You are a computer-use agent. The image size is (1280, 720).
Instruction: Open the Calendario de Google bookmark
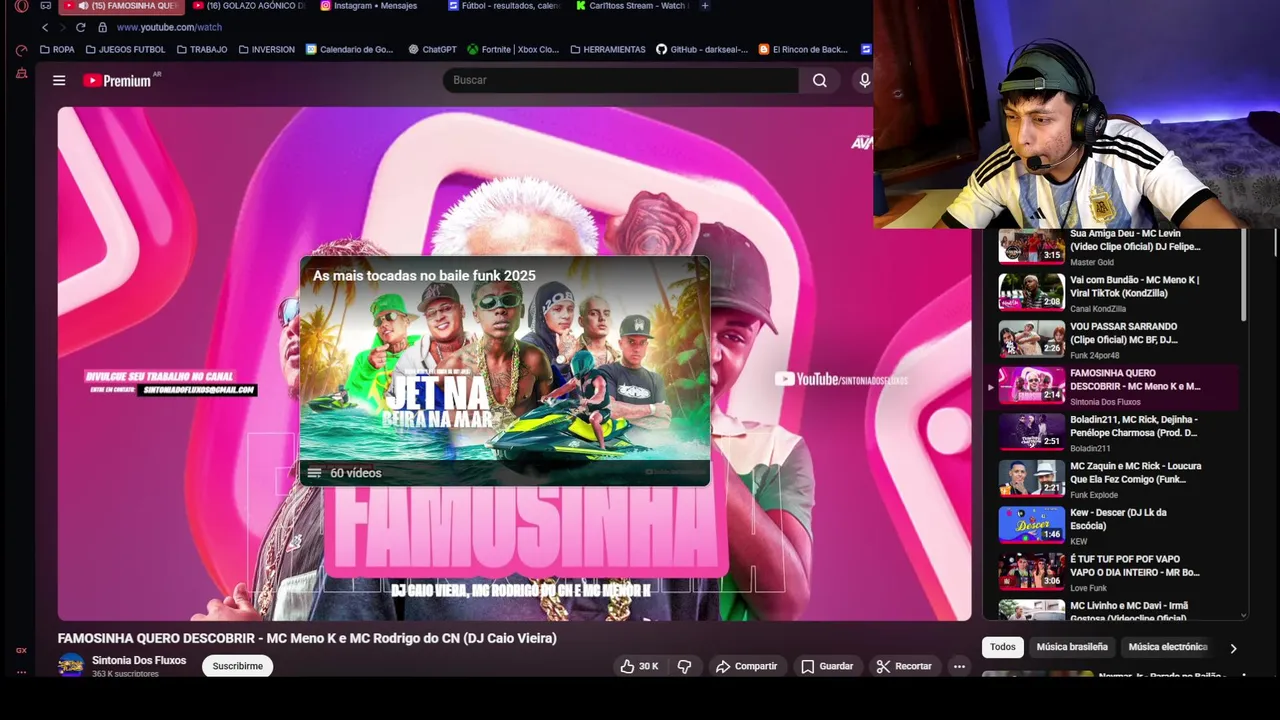pos(350,49)
